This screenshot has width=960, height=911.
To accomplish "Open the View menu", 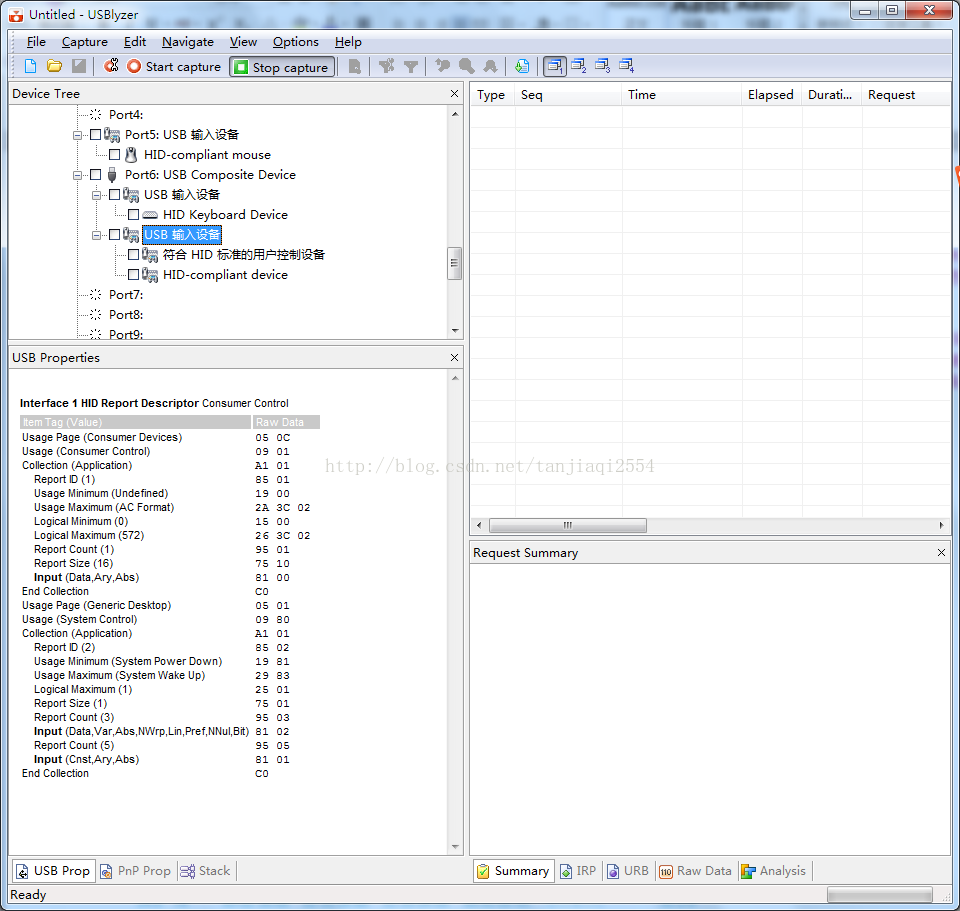I will click(243, 42).
